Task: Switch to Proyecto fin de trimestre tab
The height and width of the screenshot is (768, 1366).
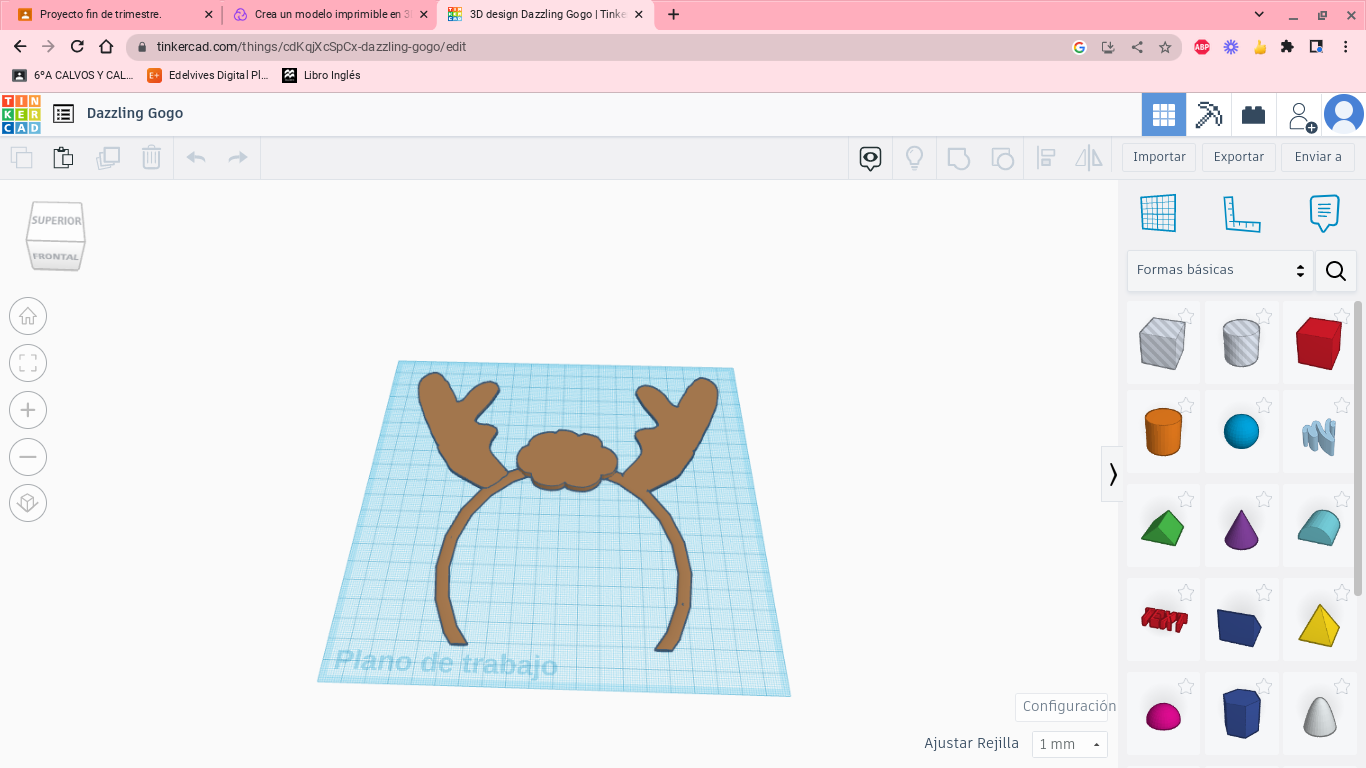Action: tap(100, 15)
